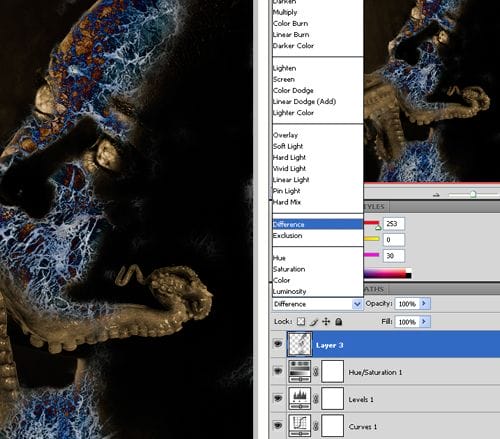
Task: Open the Fill slider arrow
Action: (x=424, y=322)
